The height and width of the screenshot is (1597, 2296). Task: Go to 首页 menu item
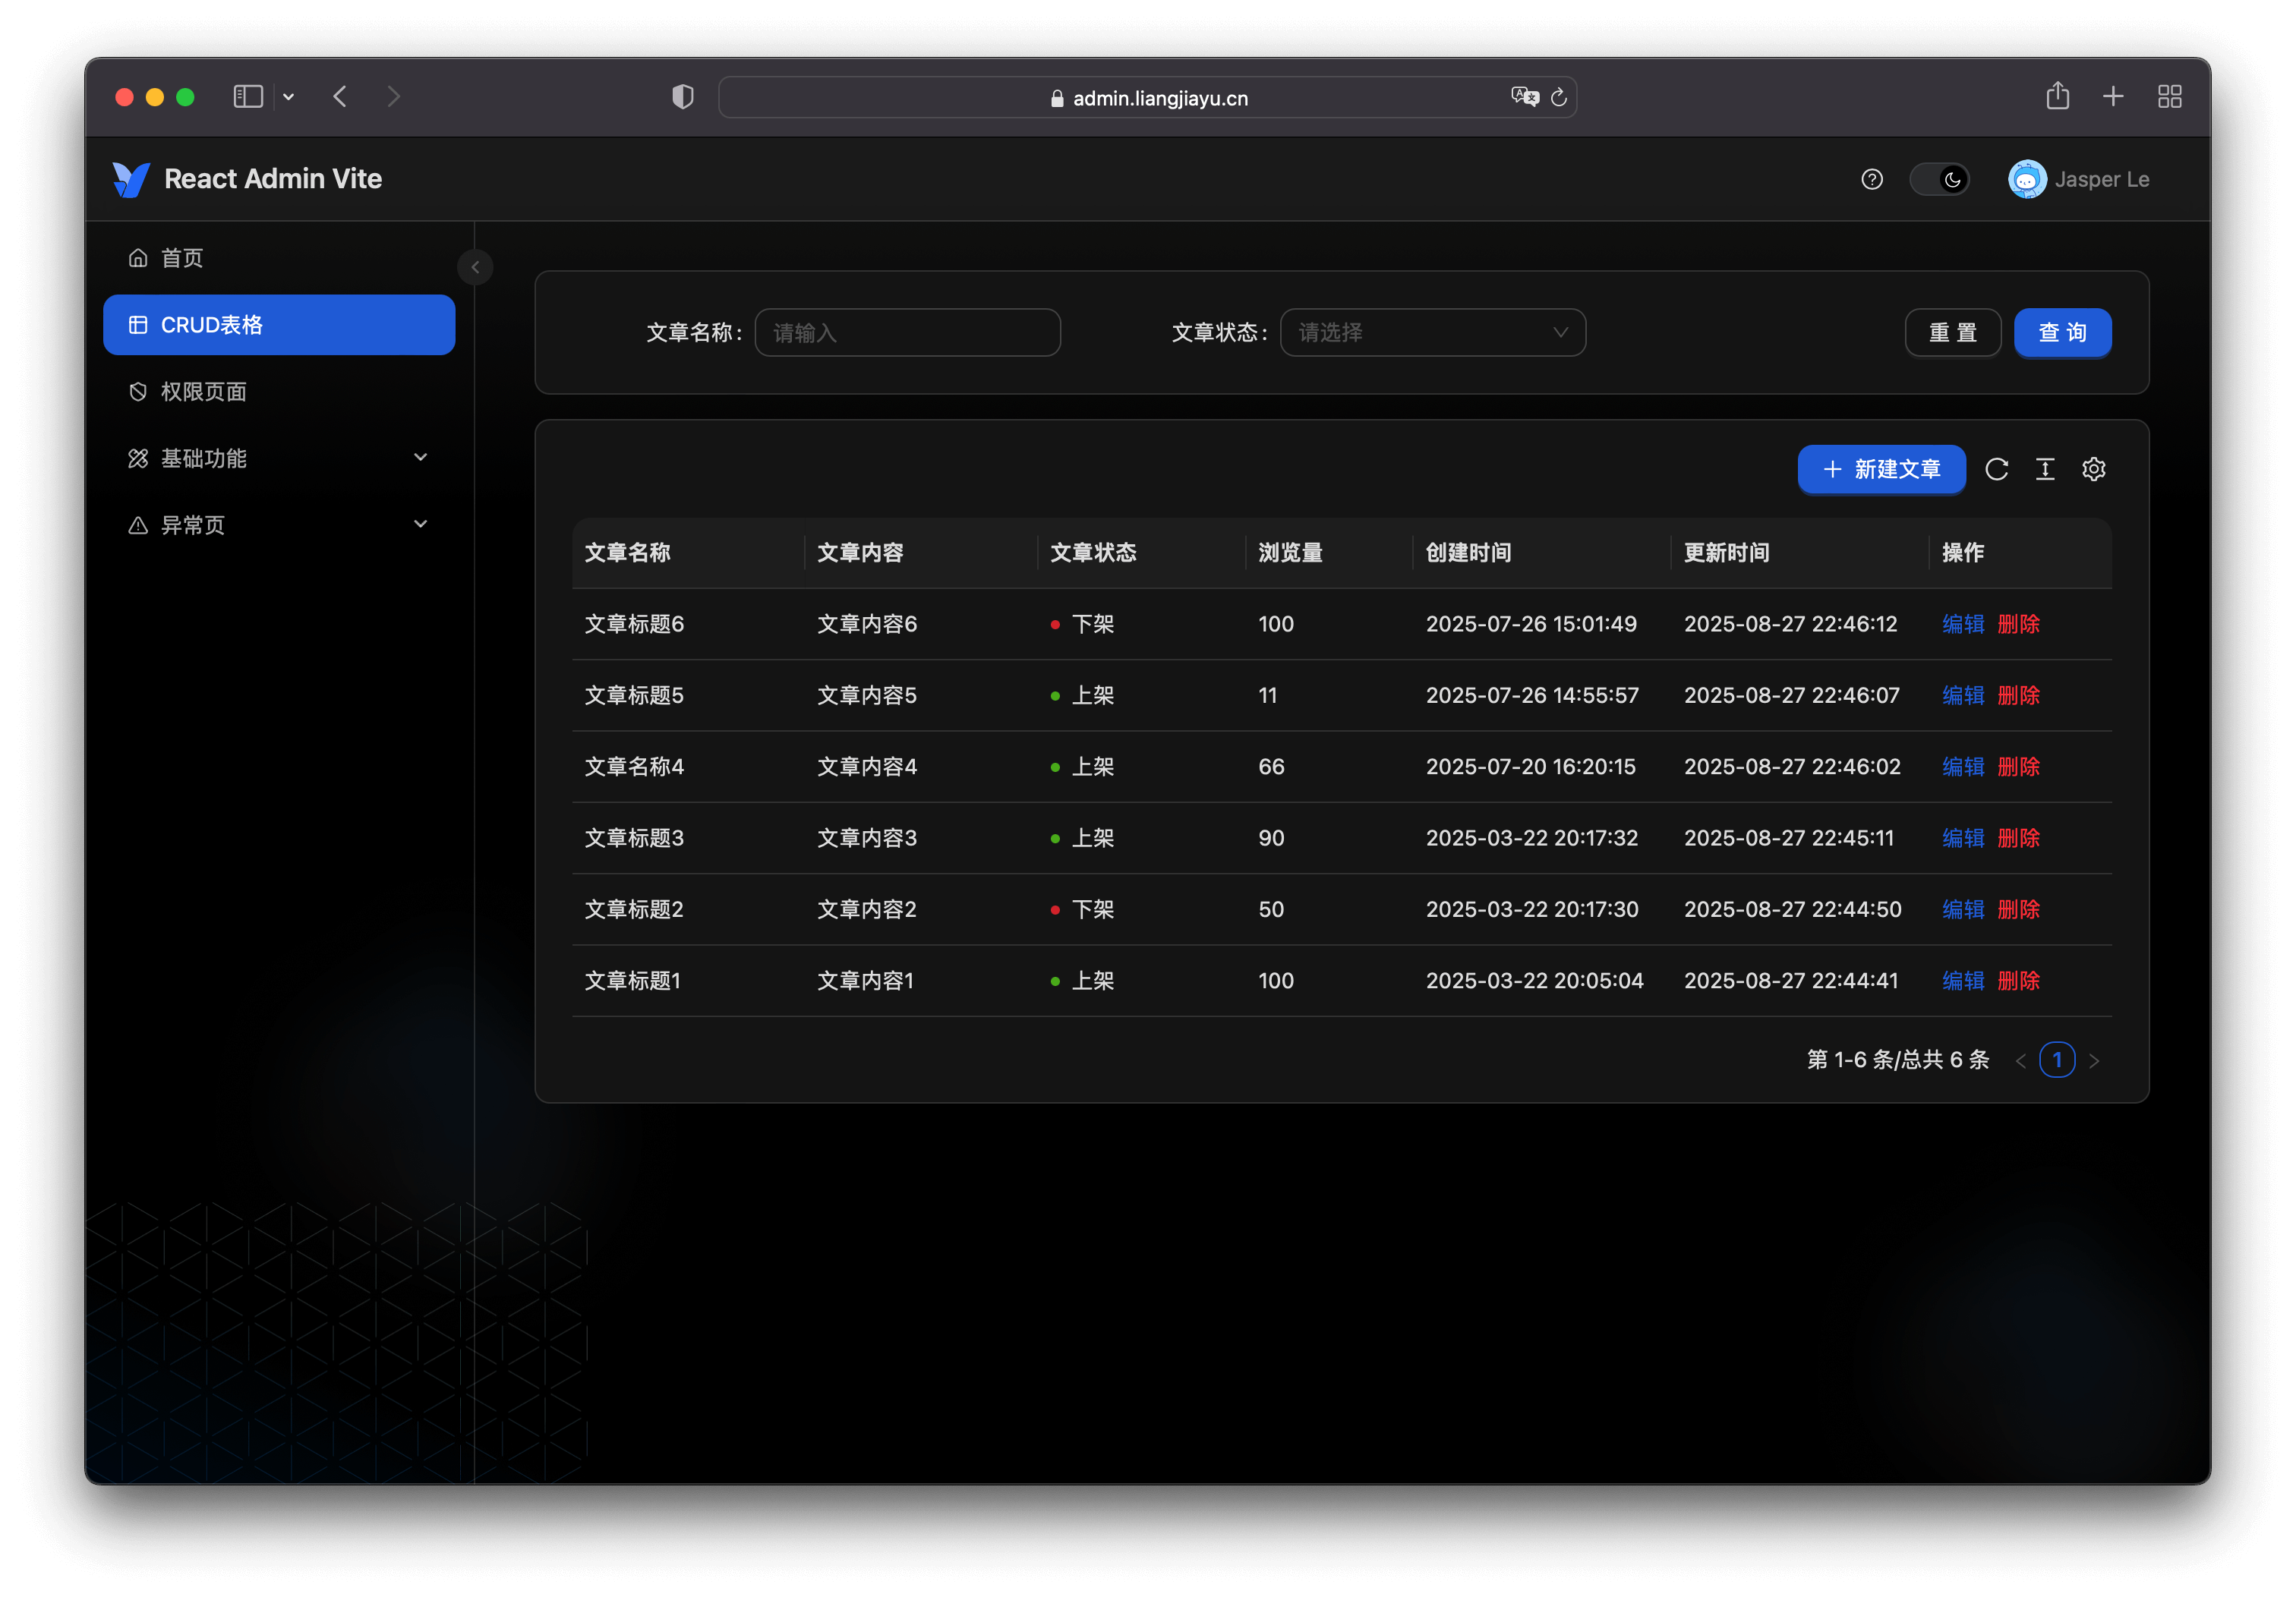point(182,258)
